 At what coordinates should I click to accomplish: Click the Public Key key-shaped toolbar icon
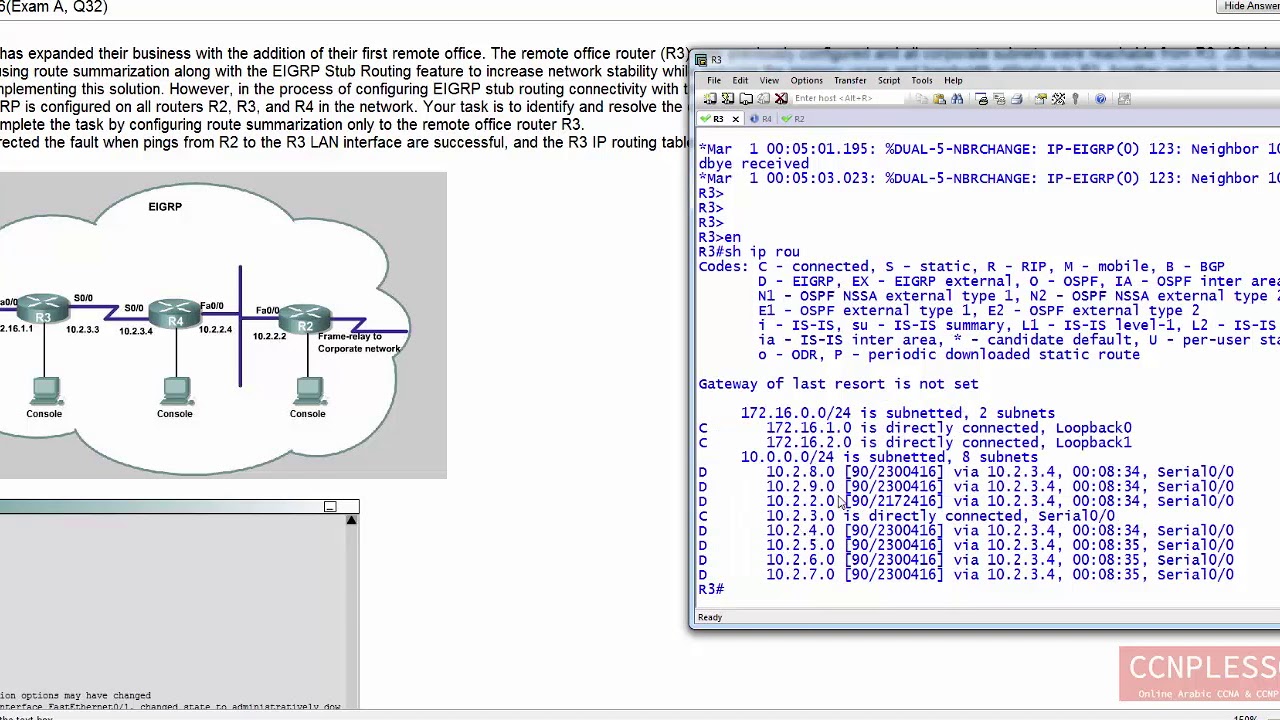tap(1075, 98)
